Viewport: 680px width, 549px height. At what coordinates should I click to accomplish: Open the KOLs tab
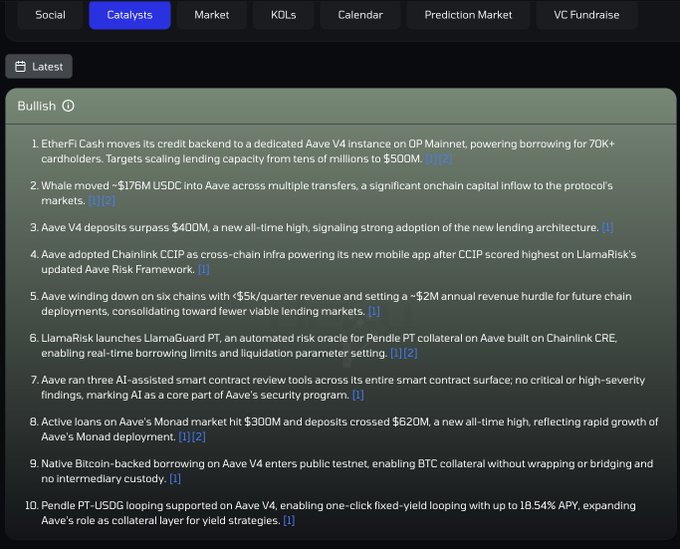(283, 15)
